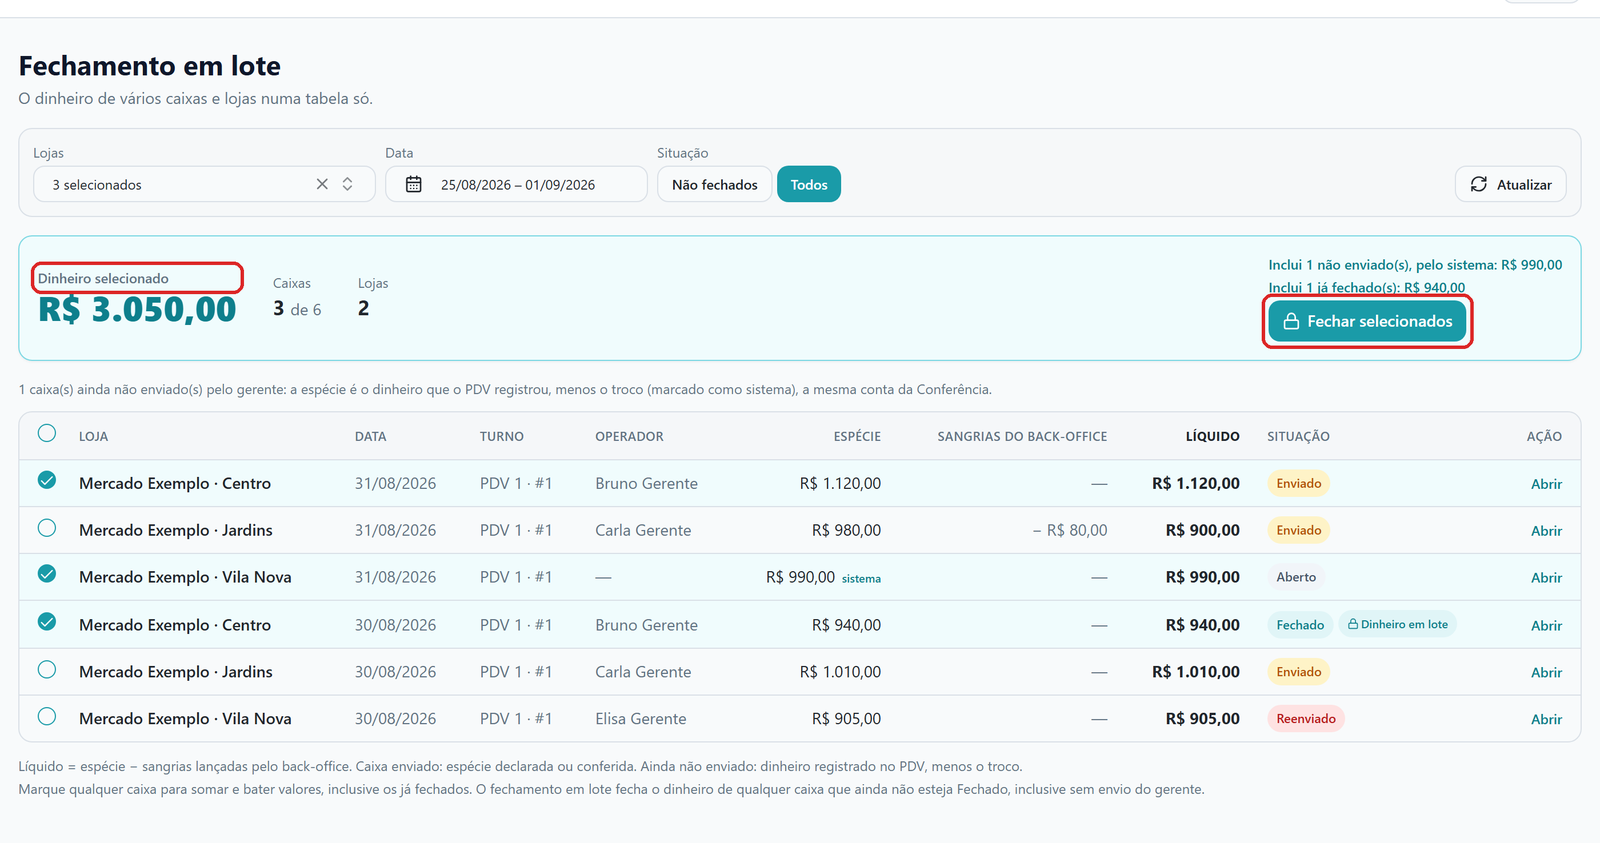Uncheck Vila Nova 31/08/2026 row checkbox
Viewport: 1600px width, 843px height.
click(47, 574)
